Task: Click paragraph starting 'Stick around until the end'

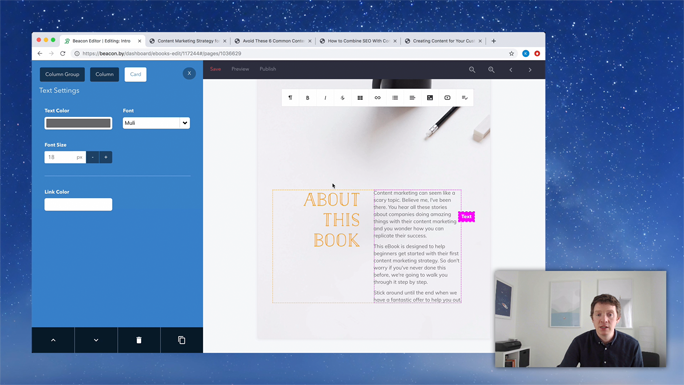Action: pos(417,296)
